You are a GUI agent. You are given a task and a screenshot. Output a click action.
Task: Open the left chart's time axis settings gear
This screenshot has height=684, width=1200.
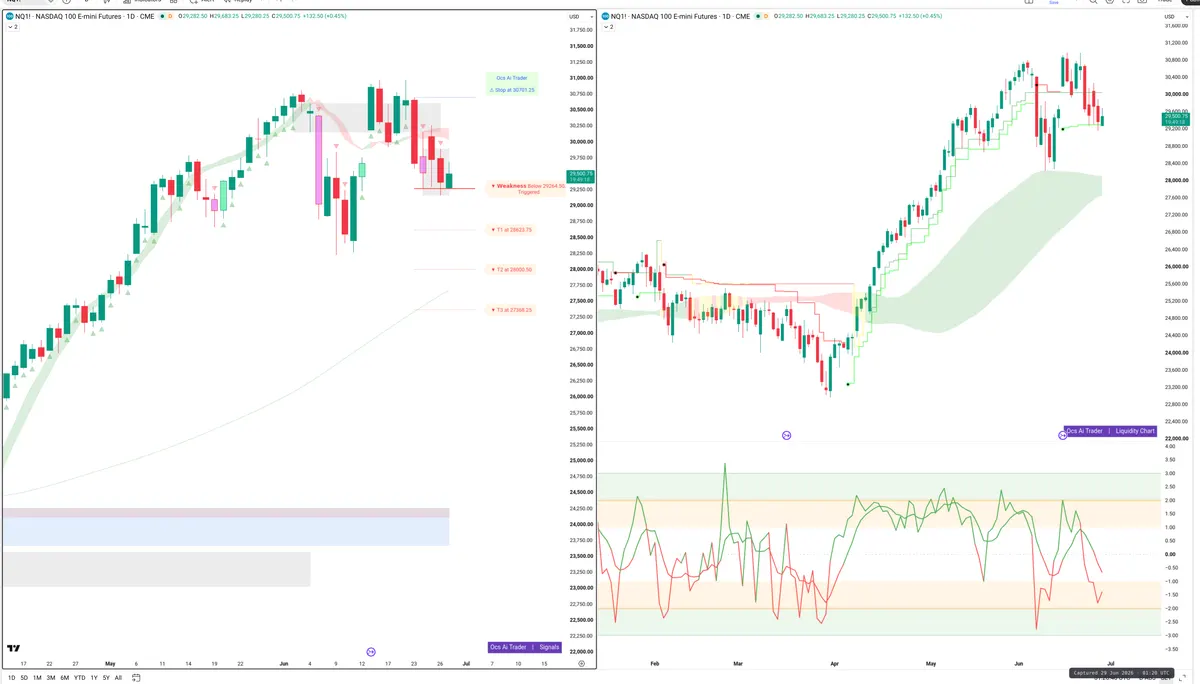click(581, 663)
